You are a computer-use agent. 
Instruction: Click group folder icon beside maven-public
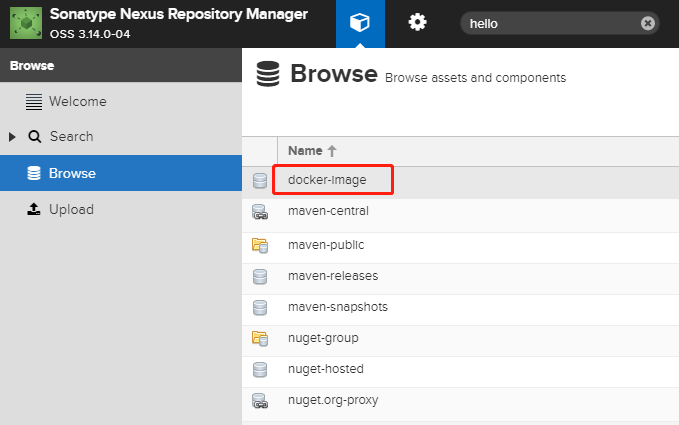(260, 246)
